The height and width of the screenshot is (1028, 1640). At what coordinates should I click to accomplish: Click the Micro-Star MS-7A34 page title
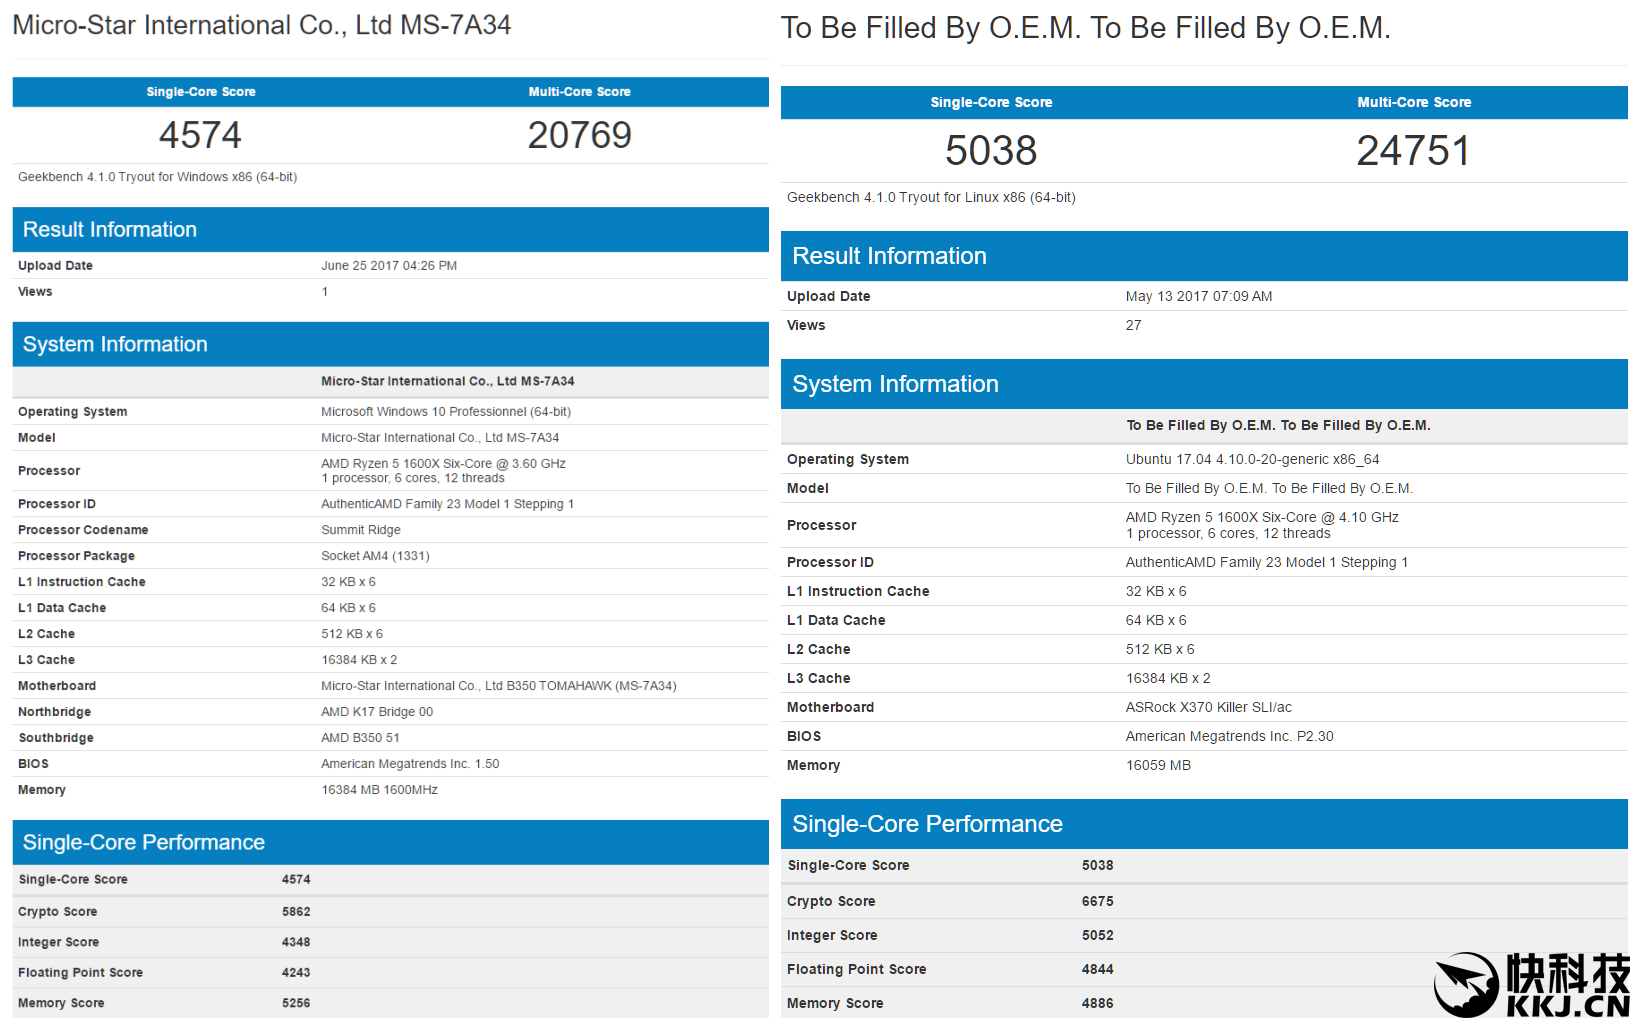[x=261, y=25]
